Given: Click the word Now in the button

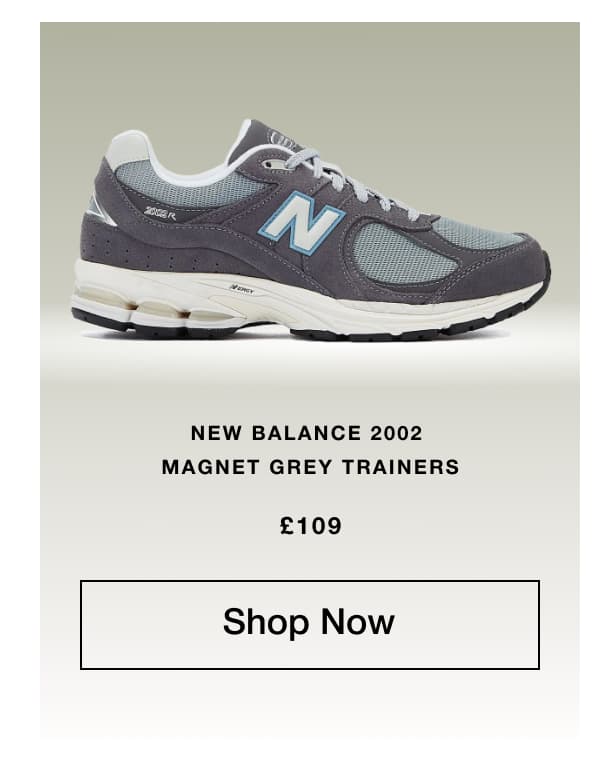Looking at the screenshot, I should point(358,621).
